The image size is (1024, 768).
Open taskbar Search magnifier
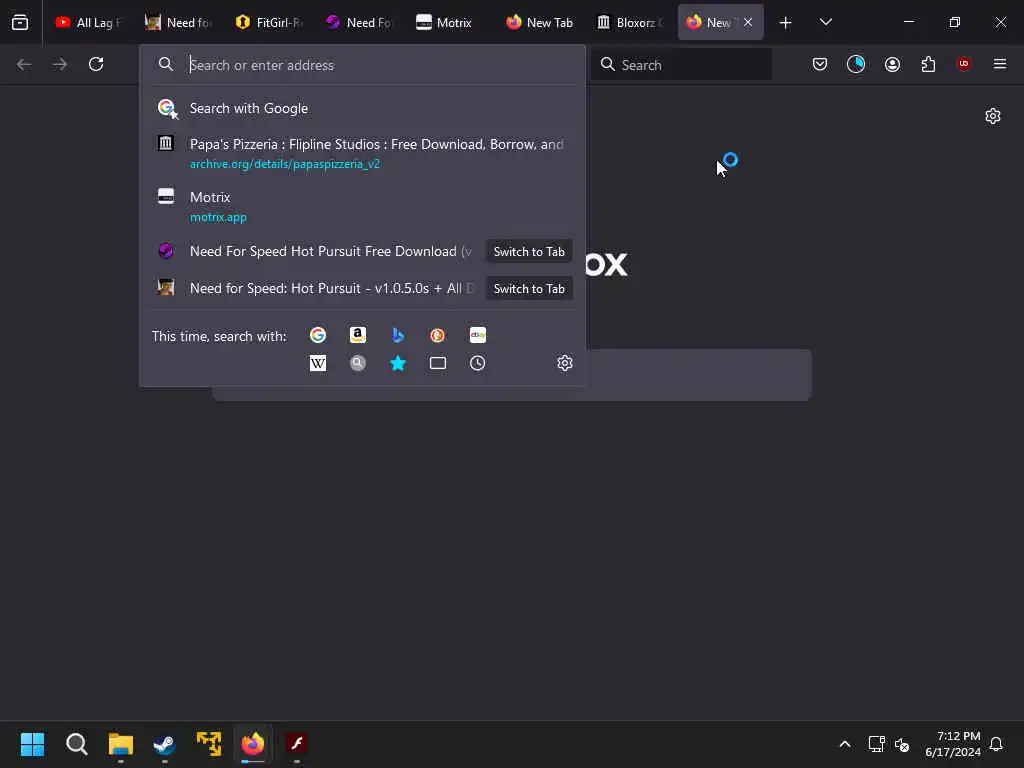(76, 744)
